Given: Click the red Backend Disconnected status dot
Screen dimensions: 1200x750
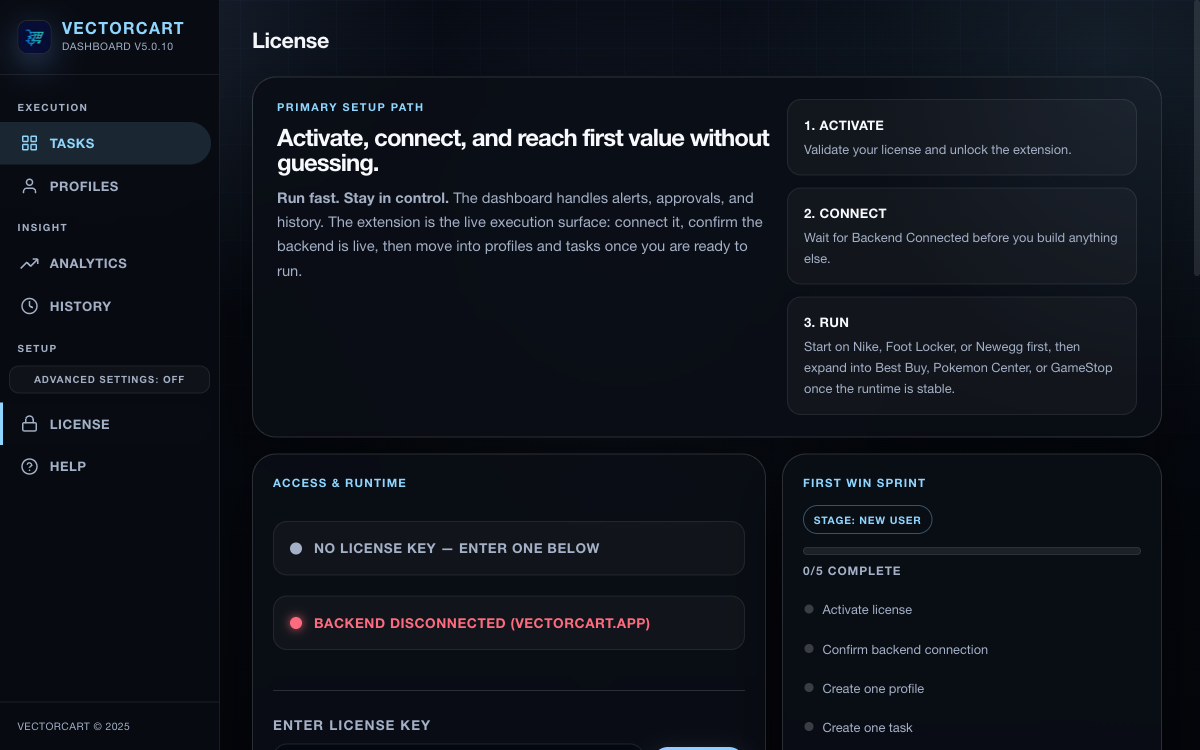Looking at the screenshot, I should [x=295, y=622].
